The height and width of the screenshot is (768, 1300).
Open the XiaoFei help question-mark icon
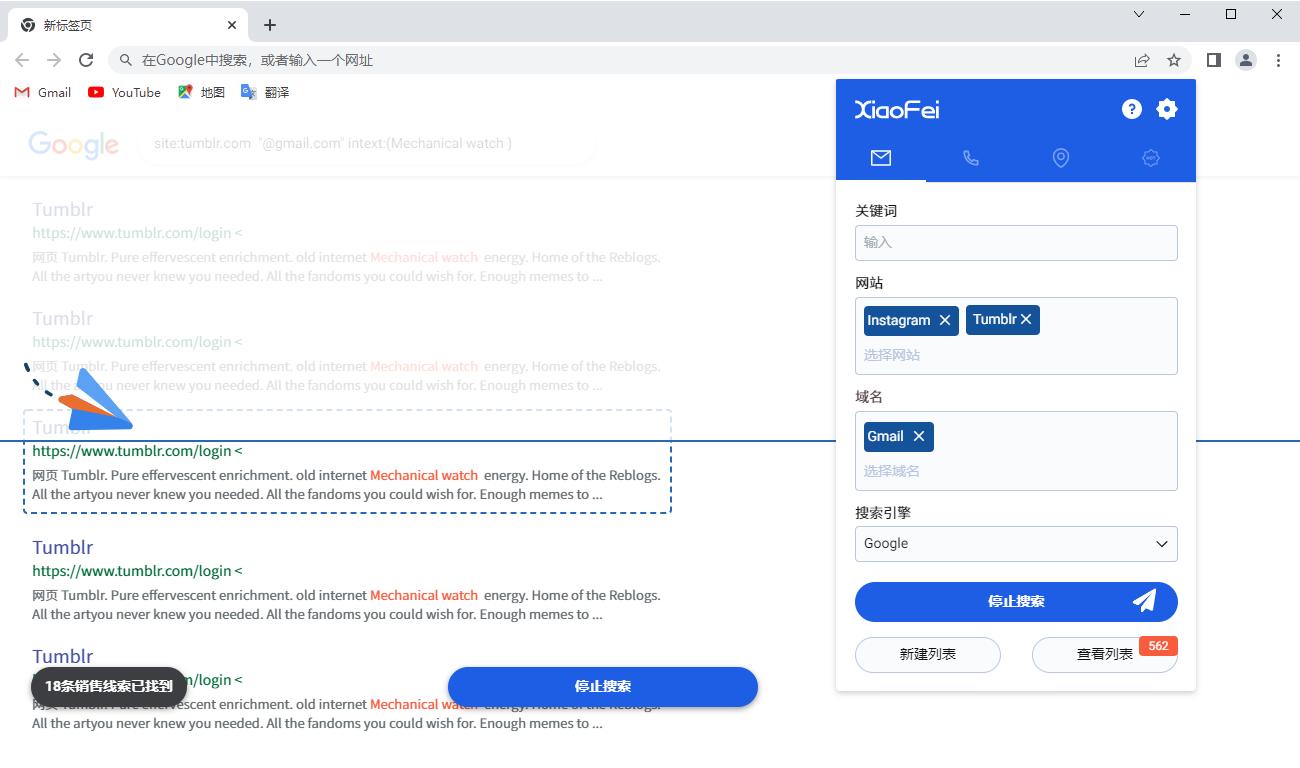[x=1132, y=109]
